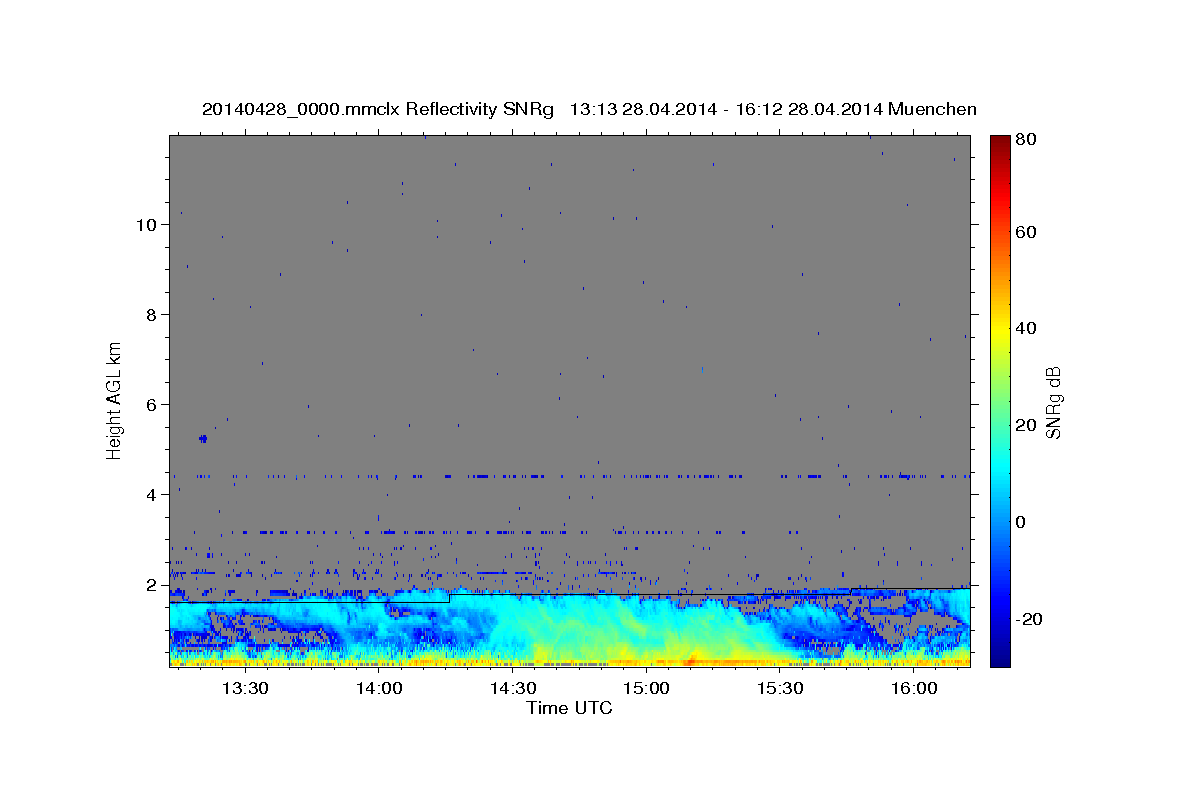Image resolution: width=1200 pixels, height=800 pixels.
Task: Click the height tick label 10
Action: (146, 225)
